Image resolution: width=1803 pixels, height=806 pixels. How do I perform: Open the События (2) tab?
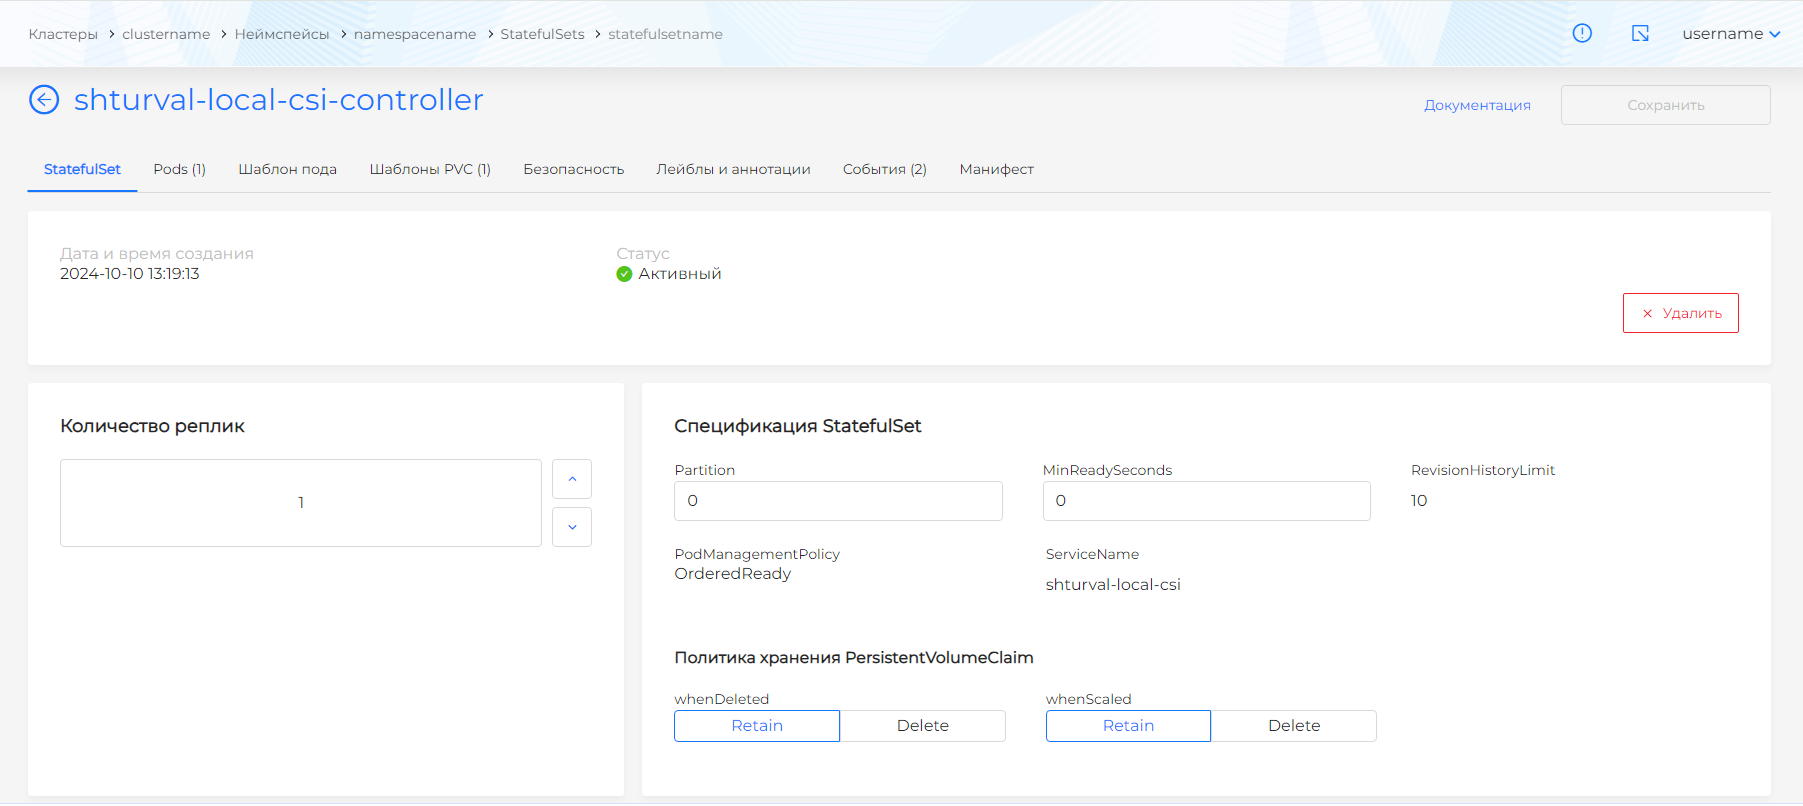pyautogui.click(x=884, y=169)
